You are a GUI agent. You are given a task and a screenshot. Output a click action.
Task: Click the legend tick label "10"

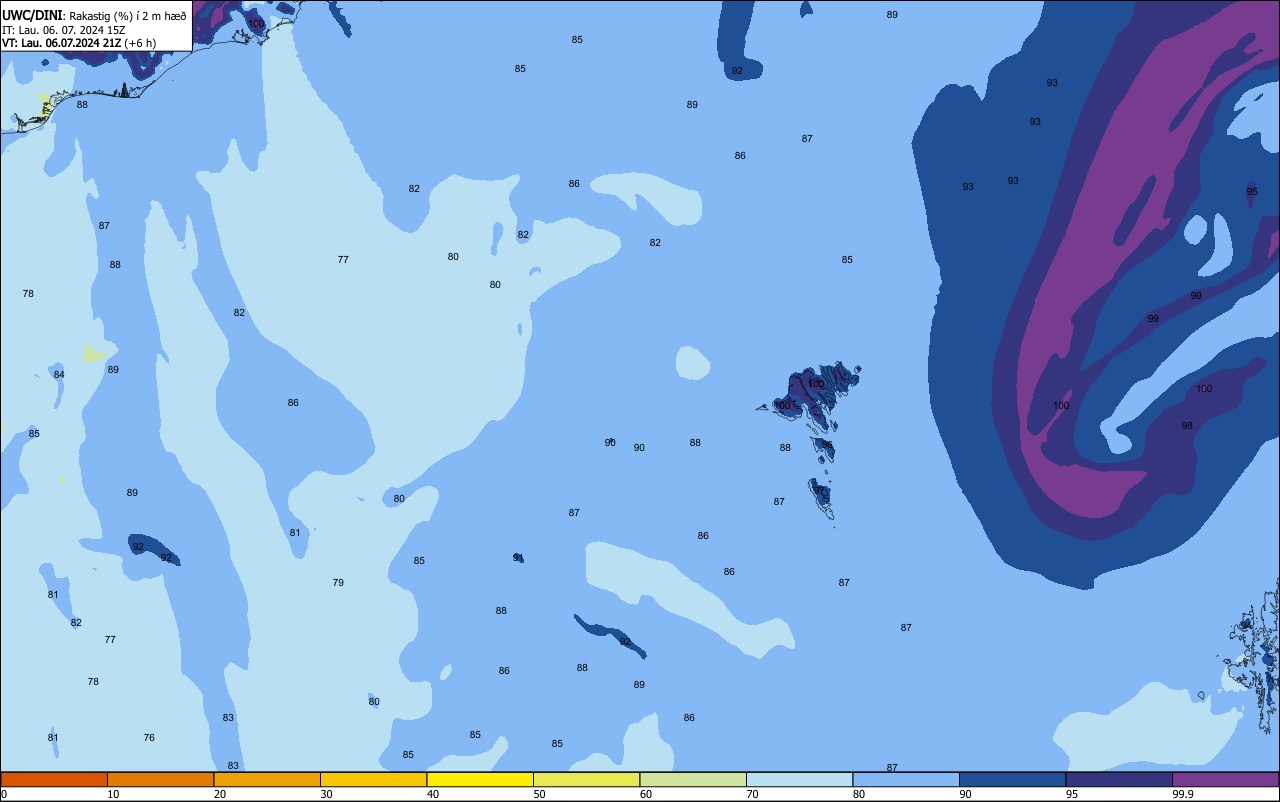[x=113, y=794]
